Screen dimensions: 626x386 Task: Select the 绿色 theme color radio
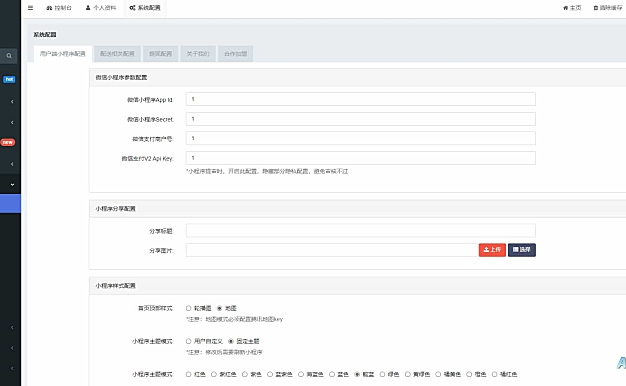click(382, 374)
